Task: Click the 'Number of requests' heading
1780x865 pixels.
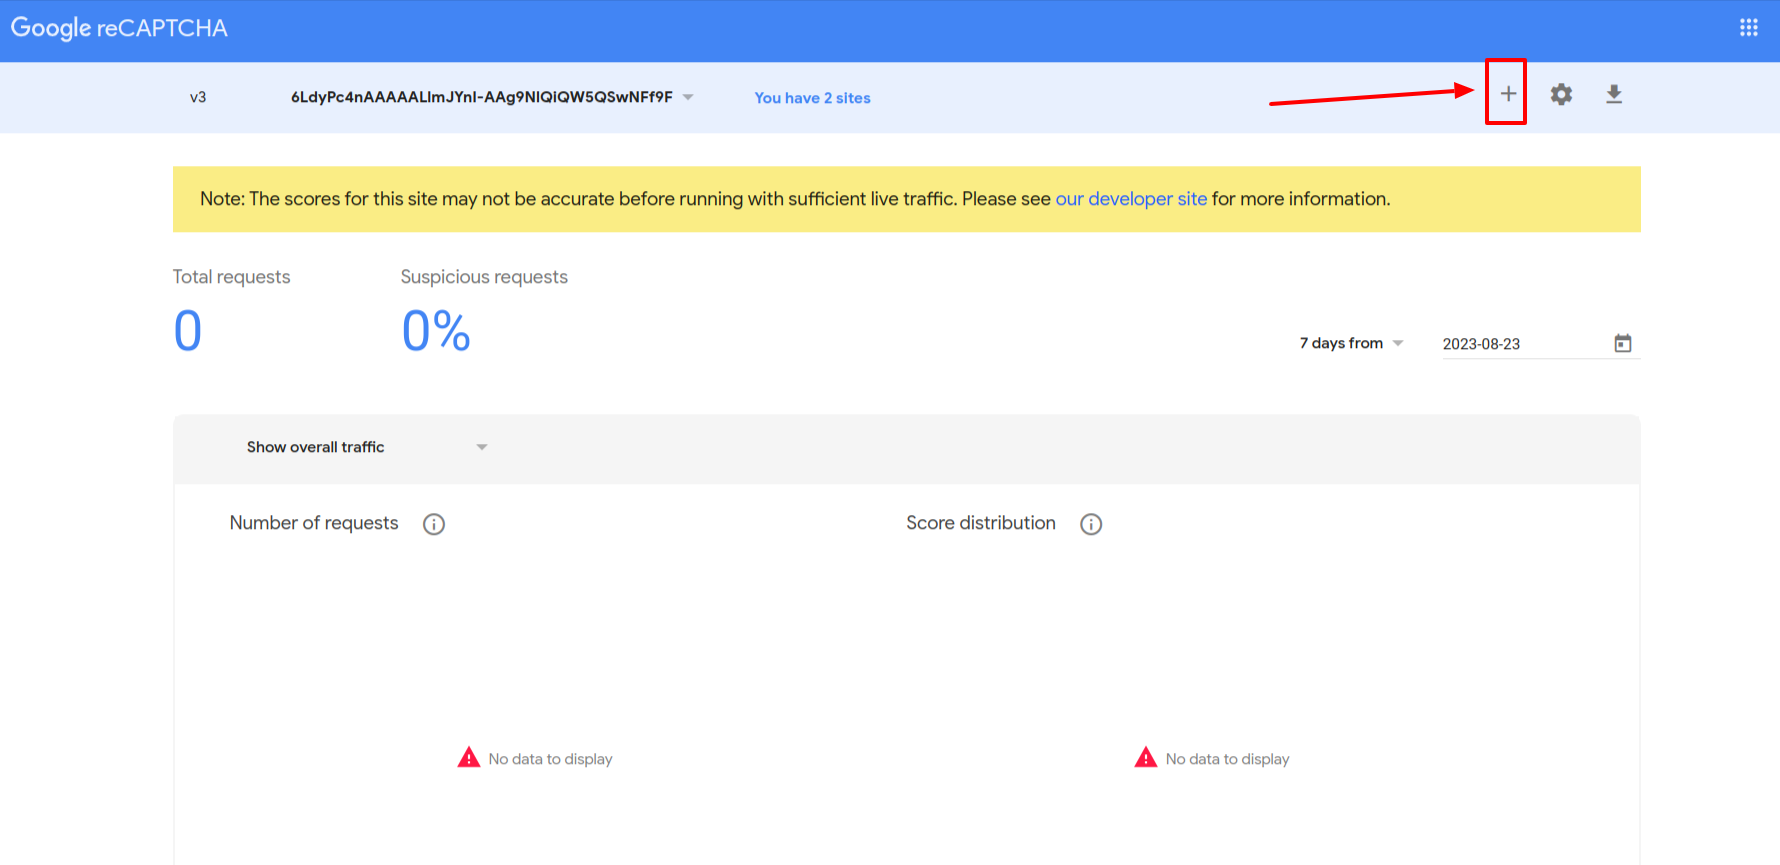Action: point(314,523)
